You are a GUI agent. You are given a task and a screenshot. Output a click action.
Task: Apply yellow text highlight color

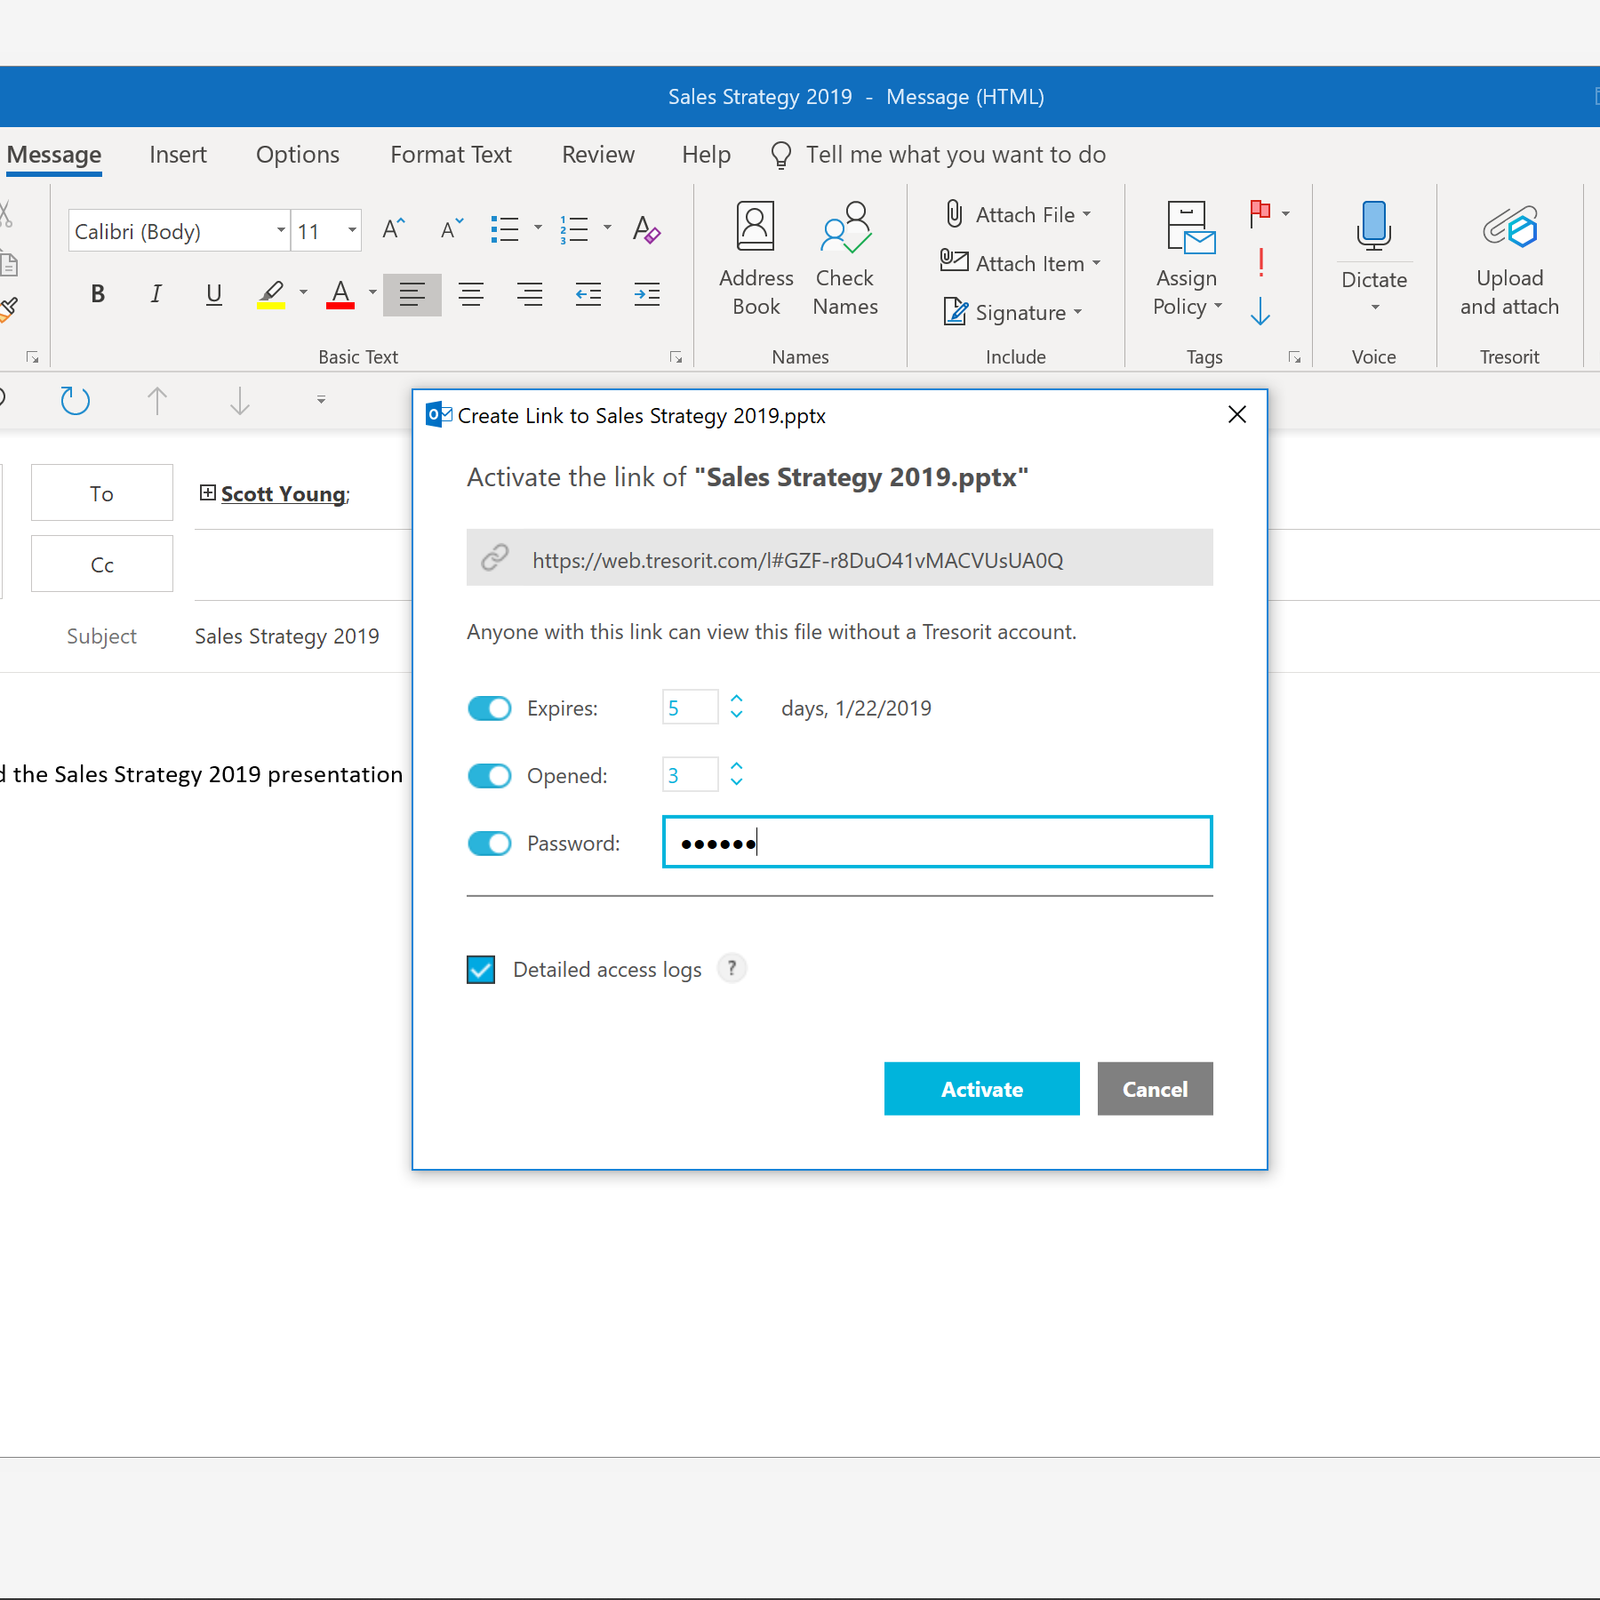coord(271,294)
